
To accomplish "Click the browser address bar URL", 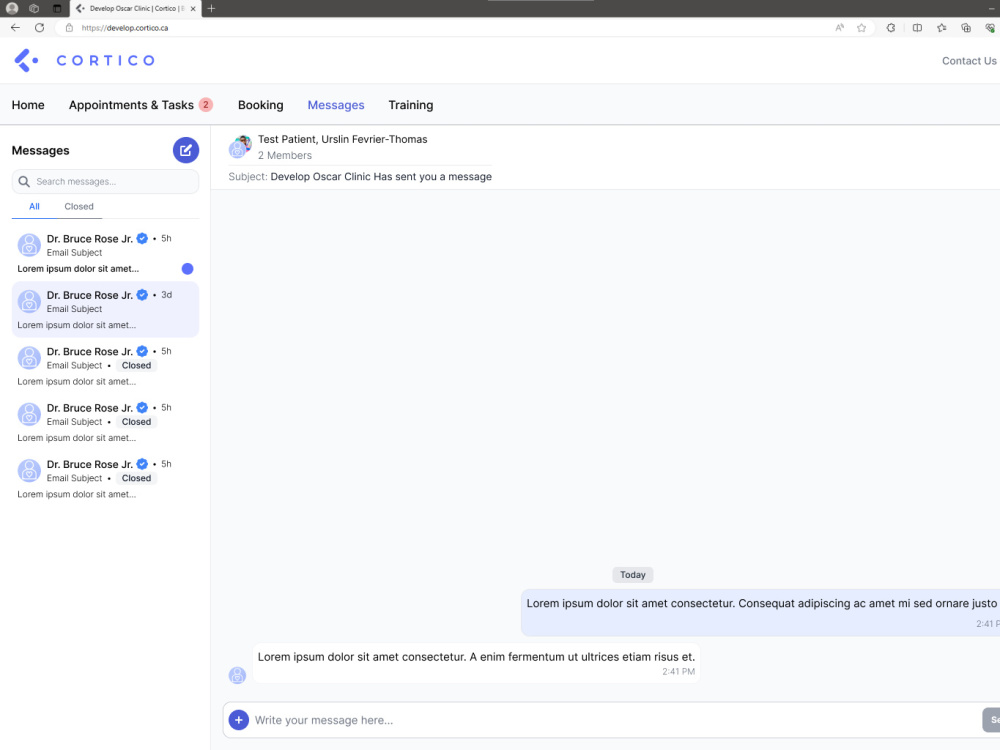I will point(125,27).
